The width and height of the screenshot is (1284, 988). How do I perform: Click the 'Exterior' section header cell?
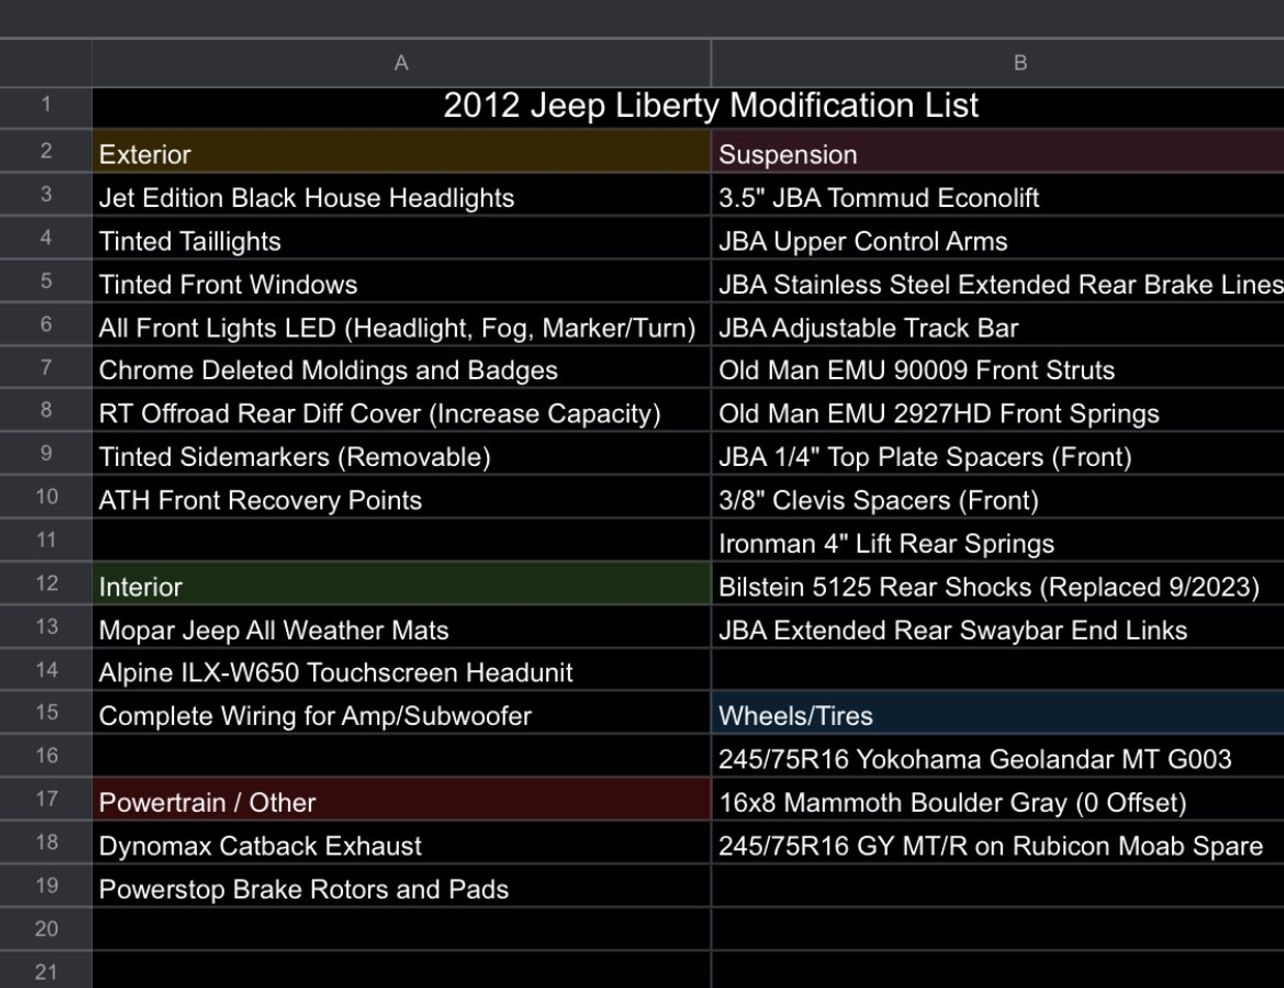(x=400, y=154)
